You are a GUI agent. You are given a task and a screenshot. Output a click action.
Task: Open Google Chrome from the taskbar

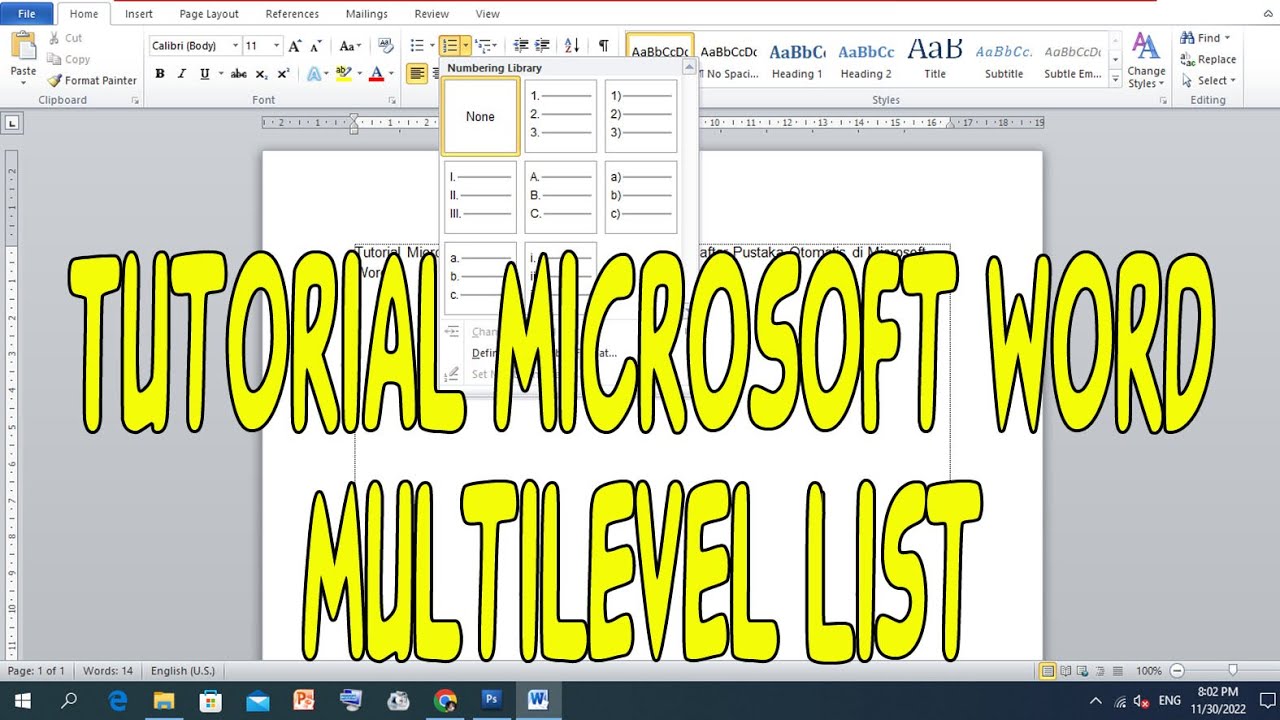(446, 700)
